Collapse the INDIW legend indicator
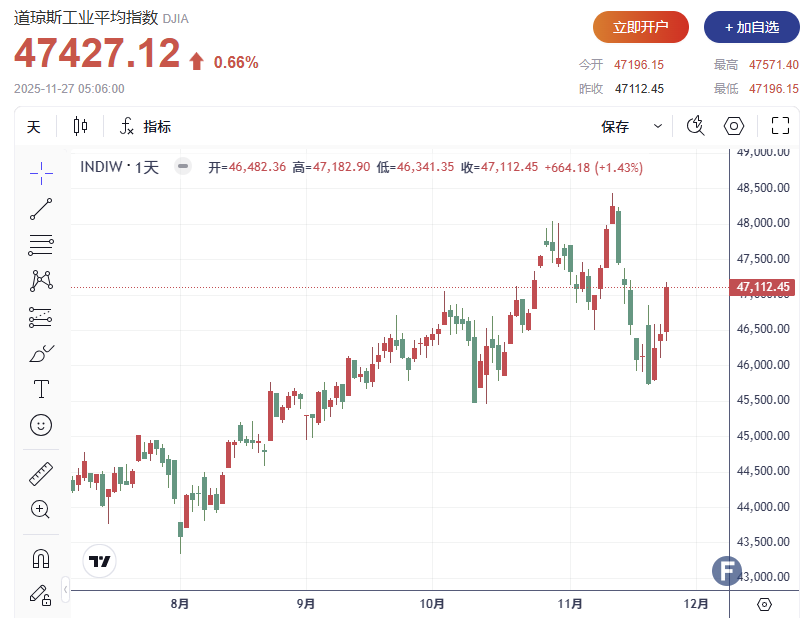 coord(182,167)
